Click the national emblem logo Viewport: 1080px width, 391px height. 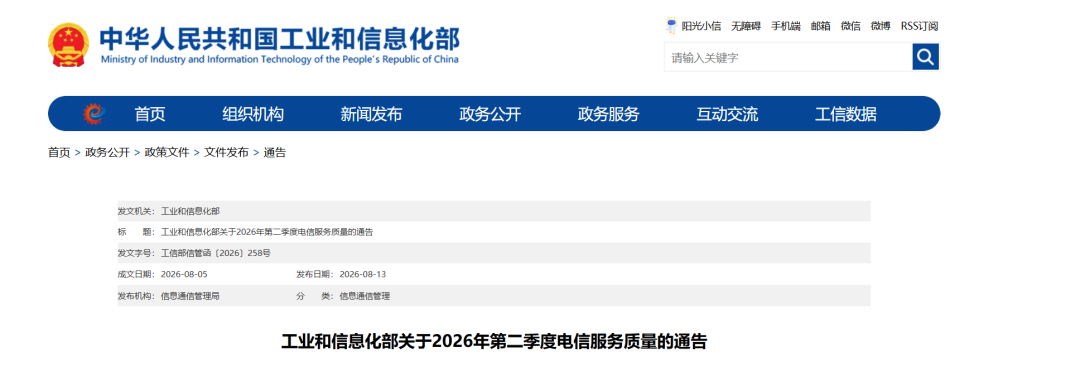68,45
